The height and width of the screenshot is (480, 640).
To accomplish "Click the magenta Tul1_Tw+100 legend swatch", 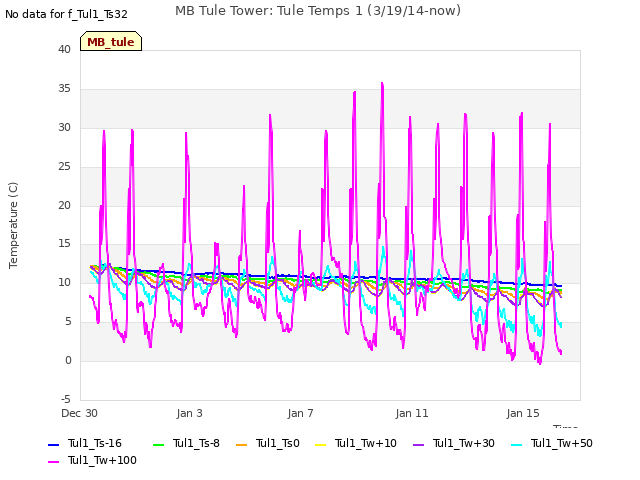I will (53, 462).
